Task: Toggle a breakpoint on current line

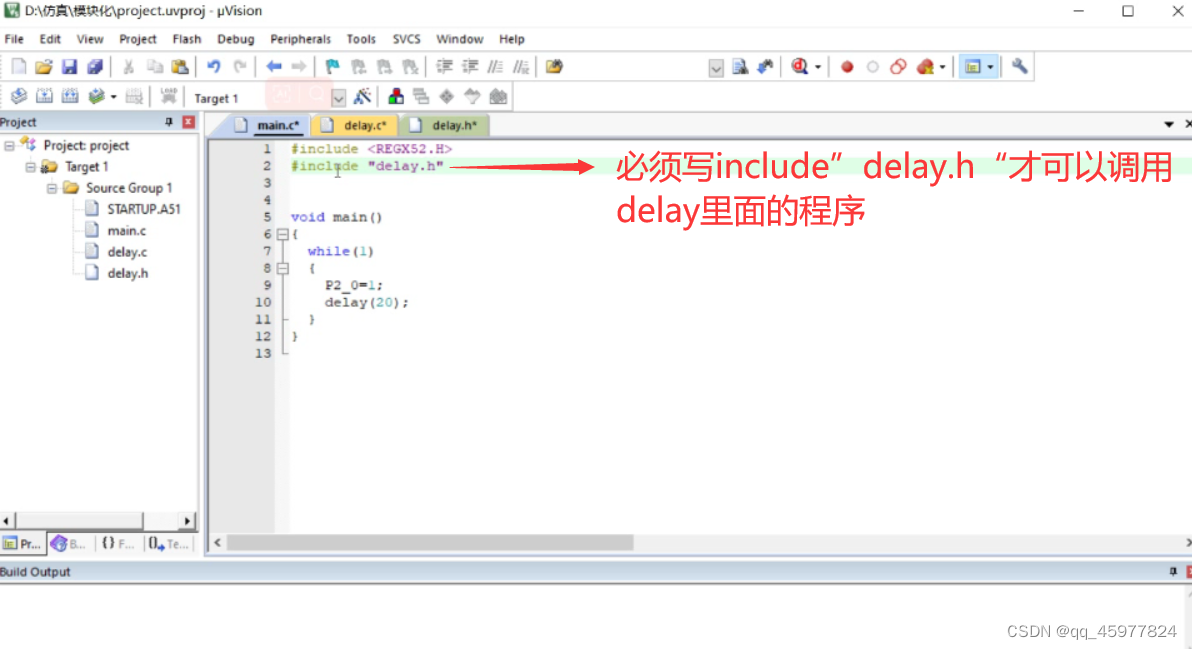Action: tap(847, 66)
